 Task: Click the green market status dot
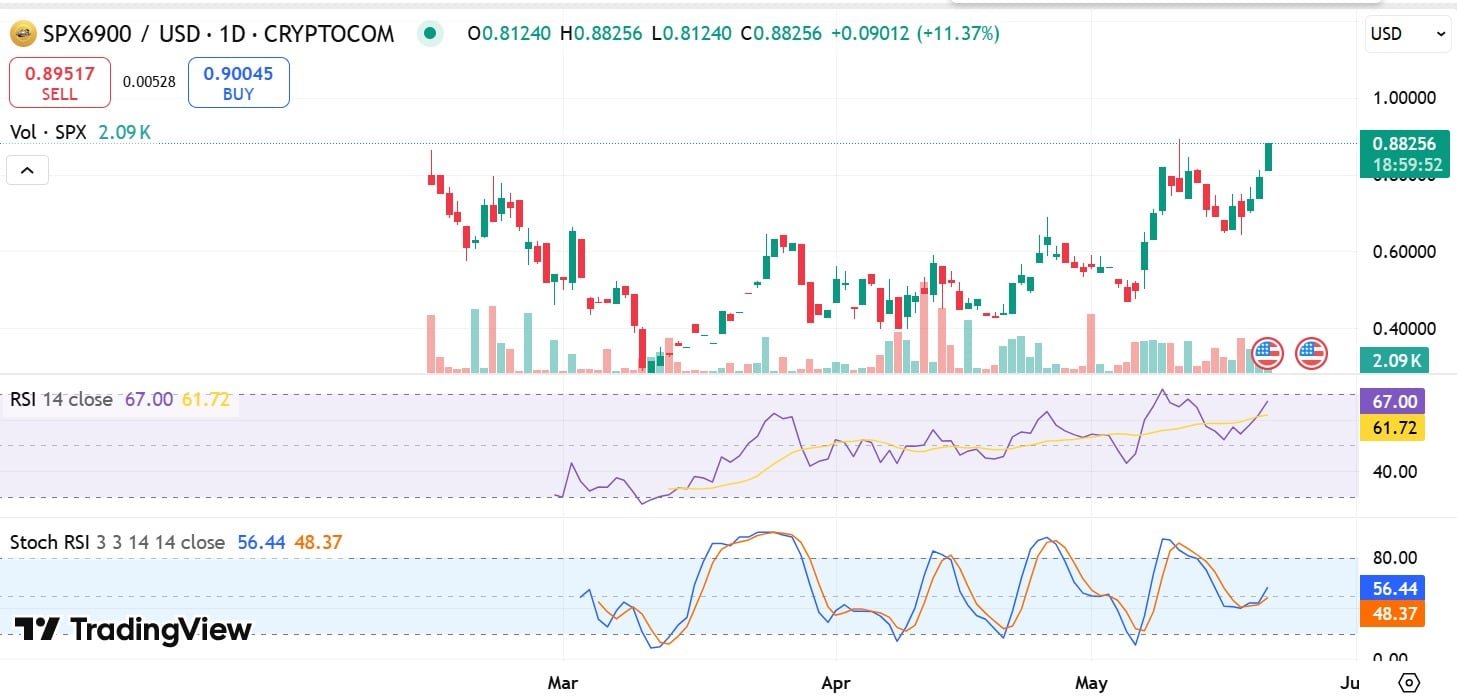coord(431,34)
